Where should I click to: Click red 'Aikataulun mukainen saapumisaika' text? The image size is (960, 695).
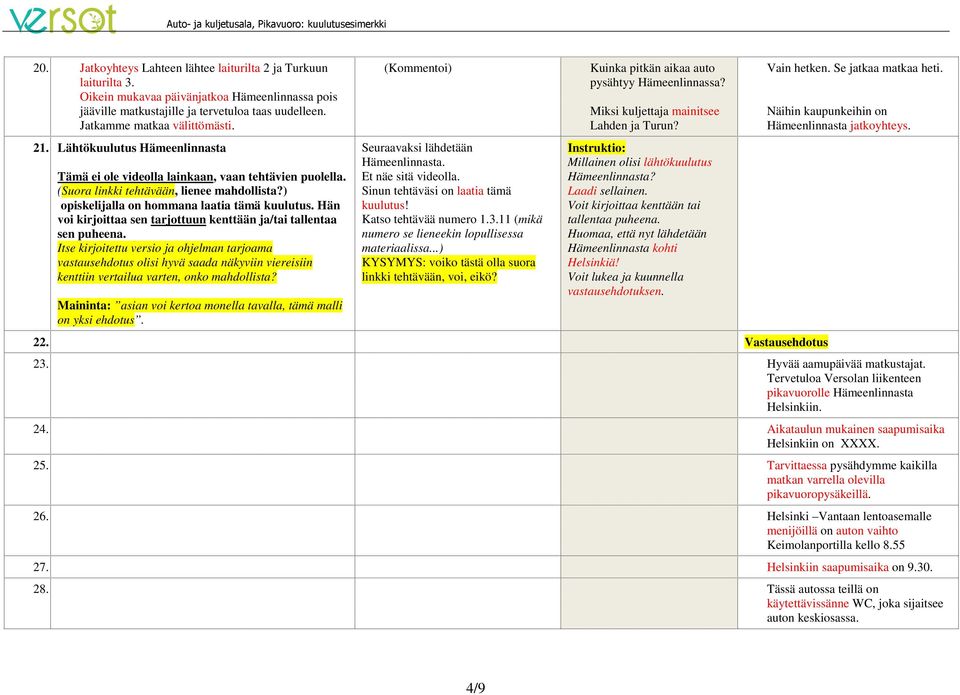point(855,429)
